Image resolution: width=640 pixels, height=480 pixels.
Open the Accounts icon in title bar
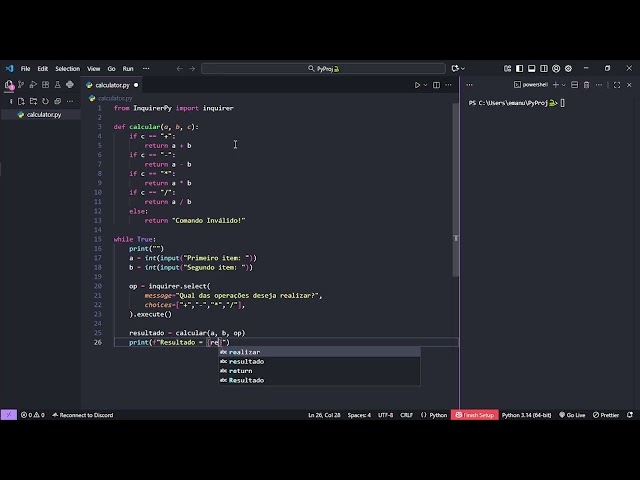556,69
